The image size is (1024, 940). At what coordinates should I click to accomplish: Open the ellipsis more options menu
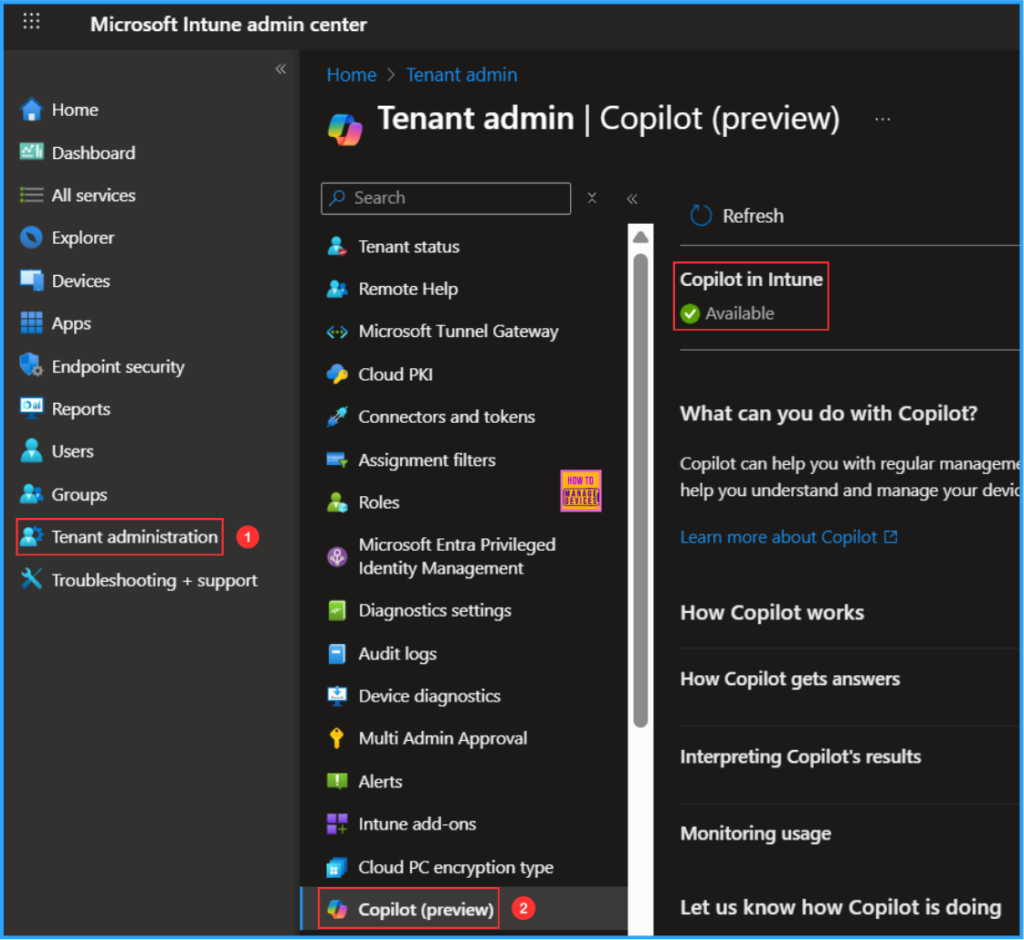pyautogui.click(x=882, y=119)
